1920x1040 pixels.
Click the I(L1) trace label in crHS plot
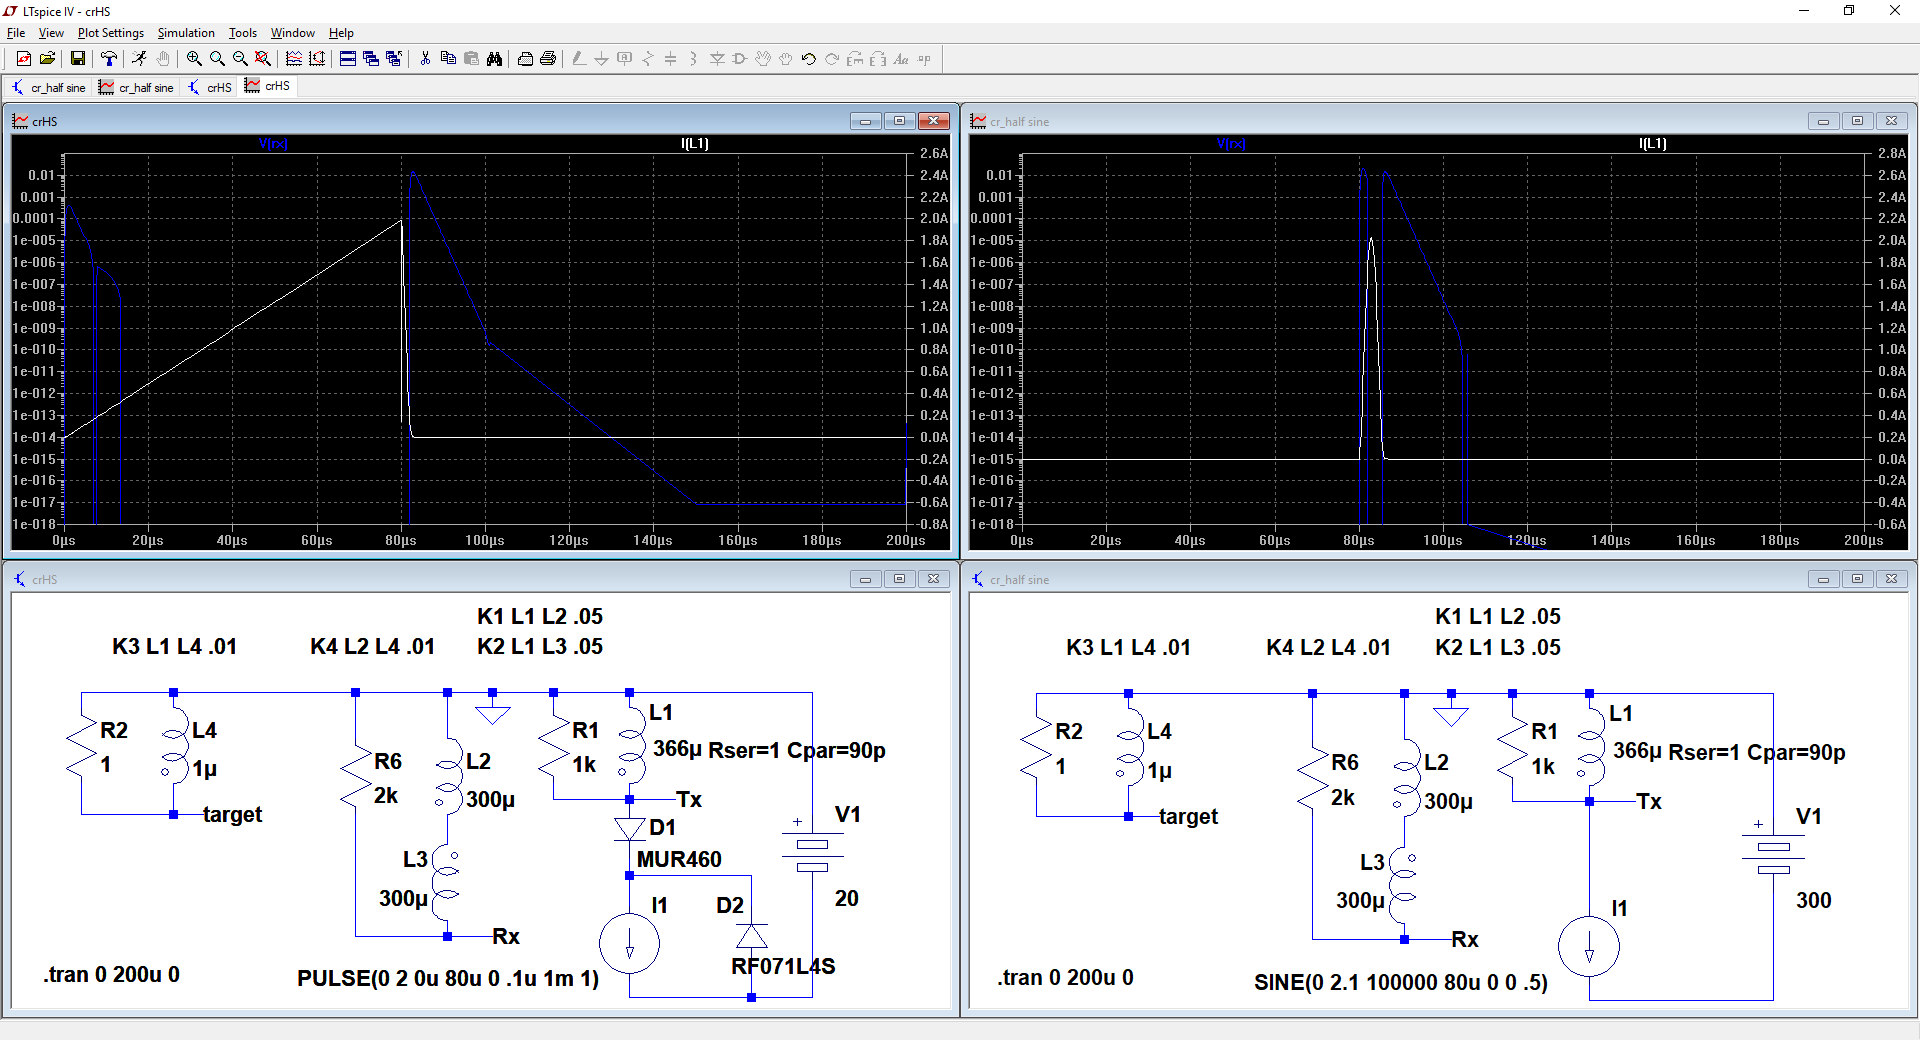[x=694, y=144]
